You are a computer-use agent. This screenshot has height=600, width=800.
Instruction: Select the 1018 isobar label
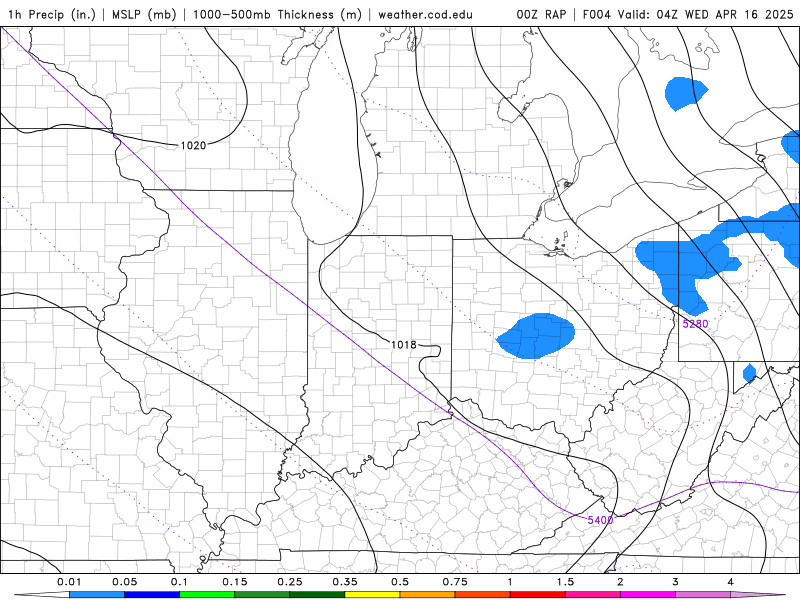(404, 345)
